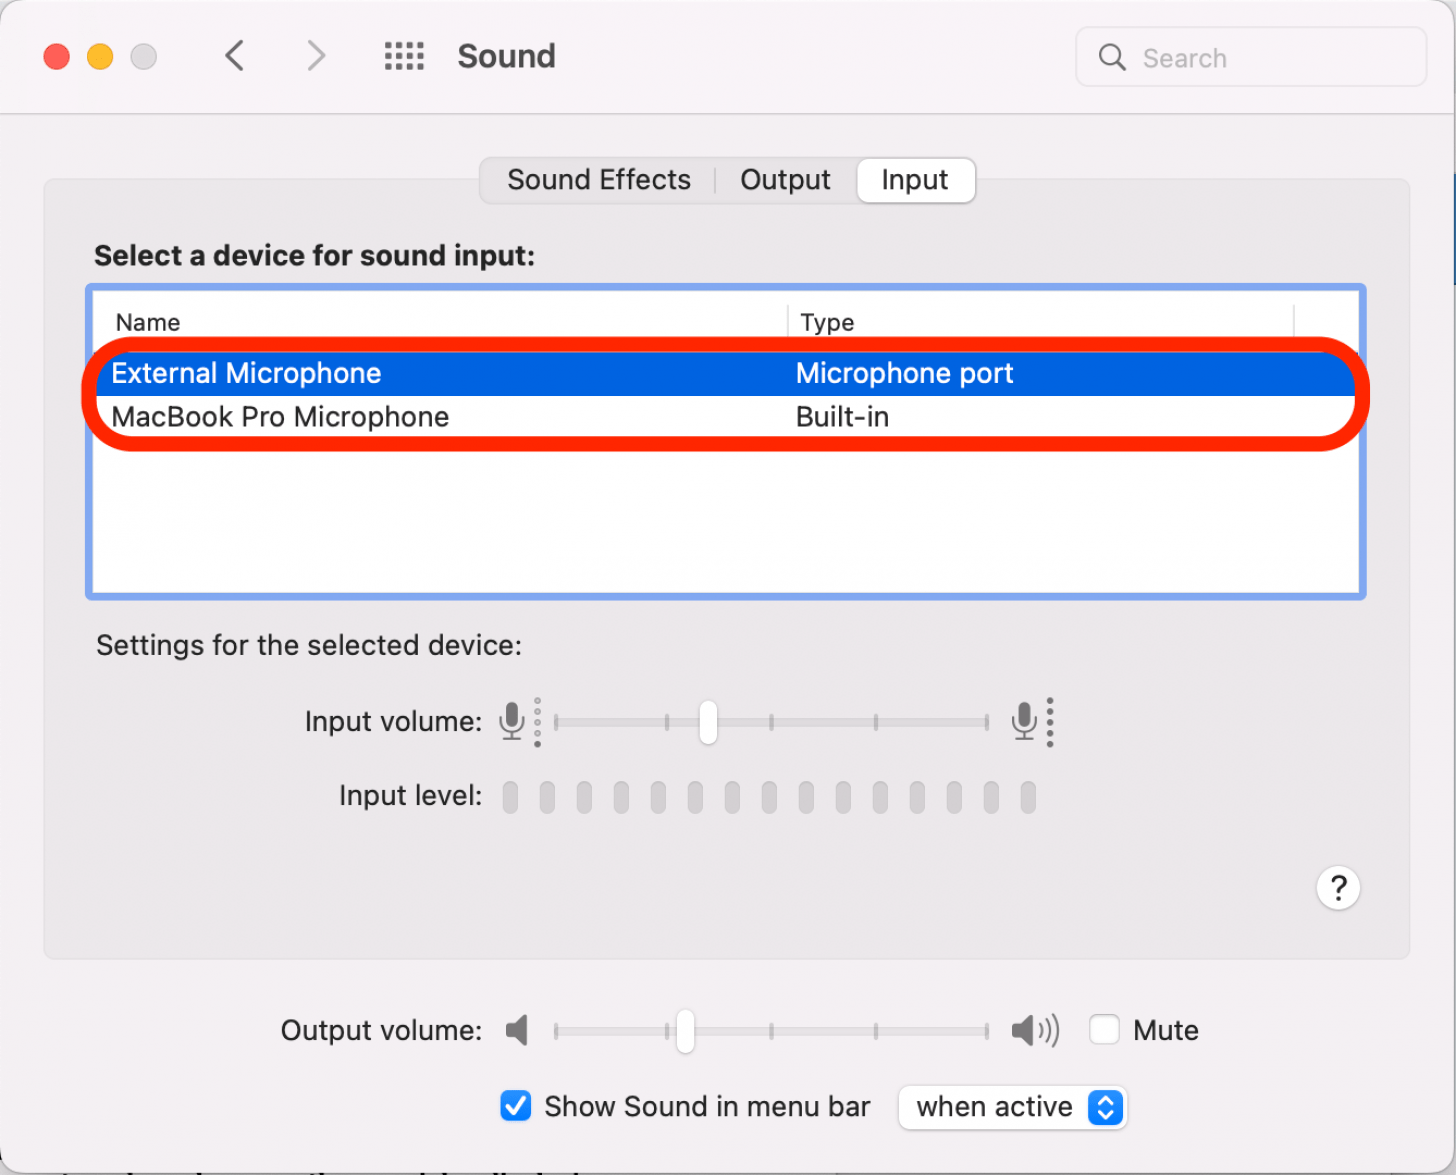This screenshot has height=1175, width=1456.
Task: Click the high input volume microphone icon
Action: point(1024,721)
